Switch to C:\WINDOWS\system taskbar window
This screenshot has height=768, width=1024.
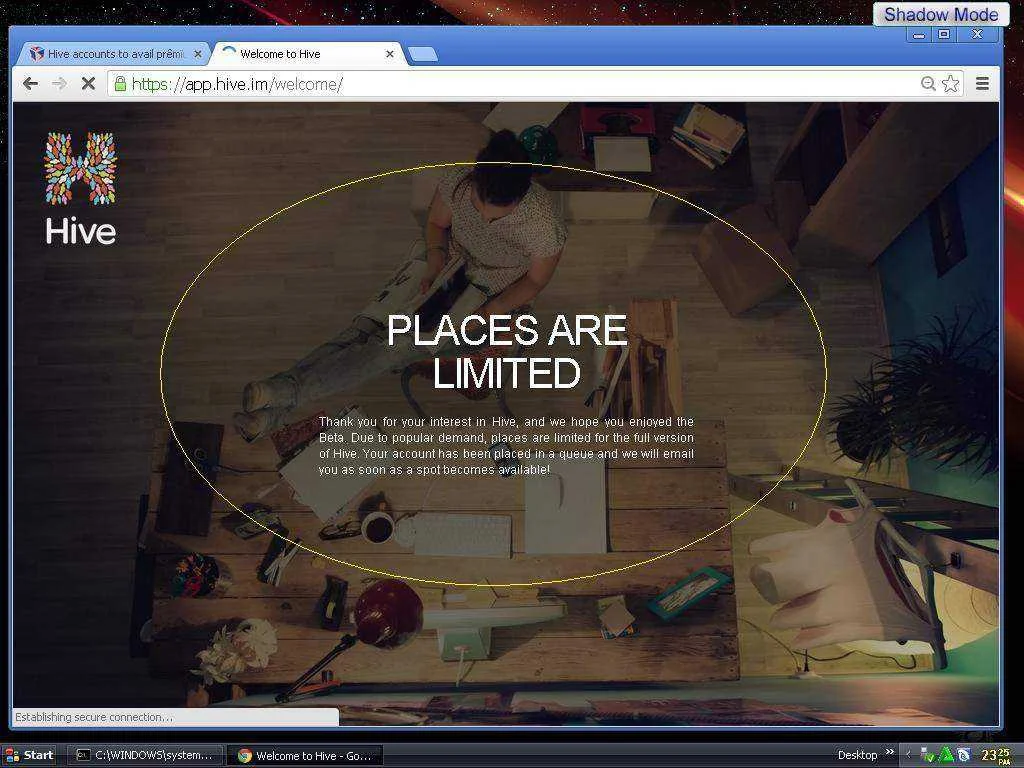(146, 756)
